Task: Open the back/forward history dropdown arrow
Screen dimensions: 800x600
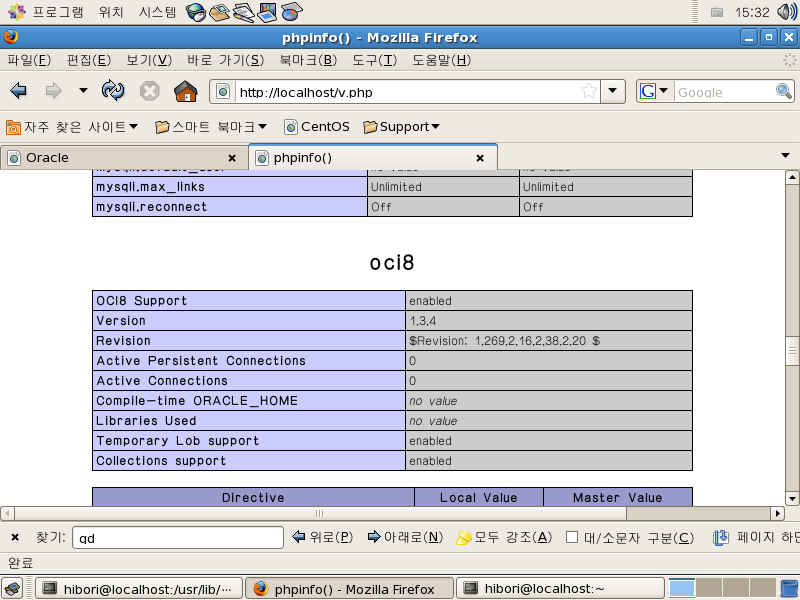Action: click(x=83, y=91)
